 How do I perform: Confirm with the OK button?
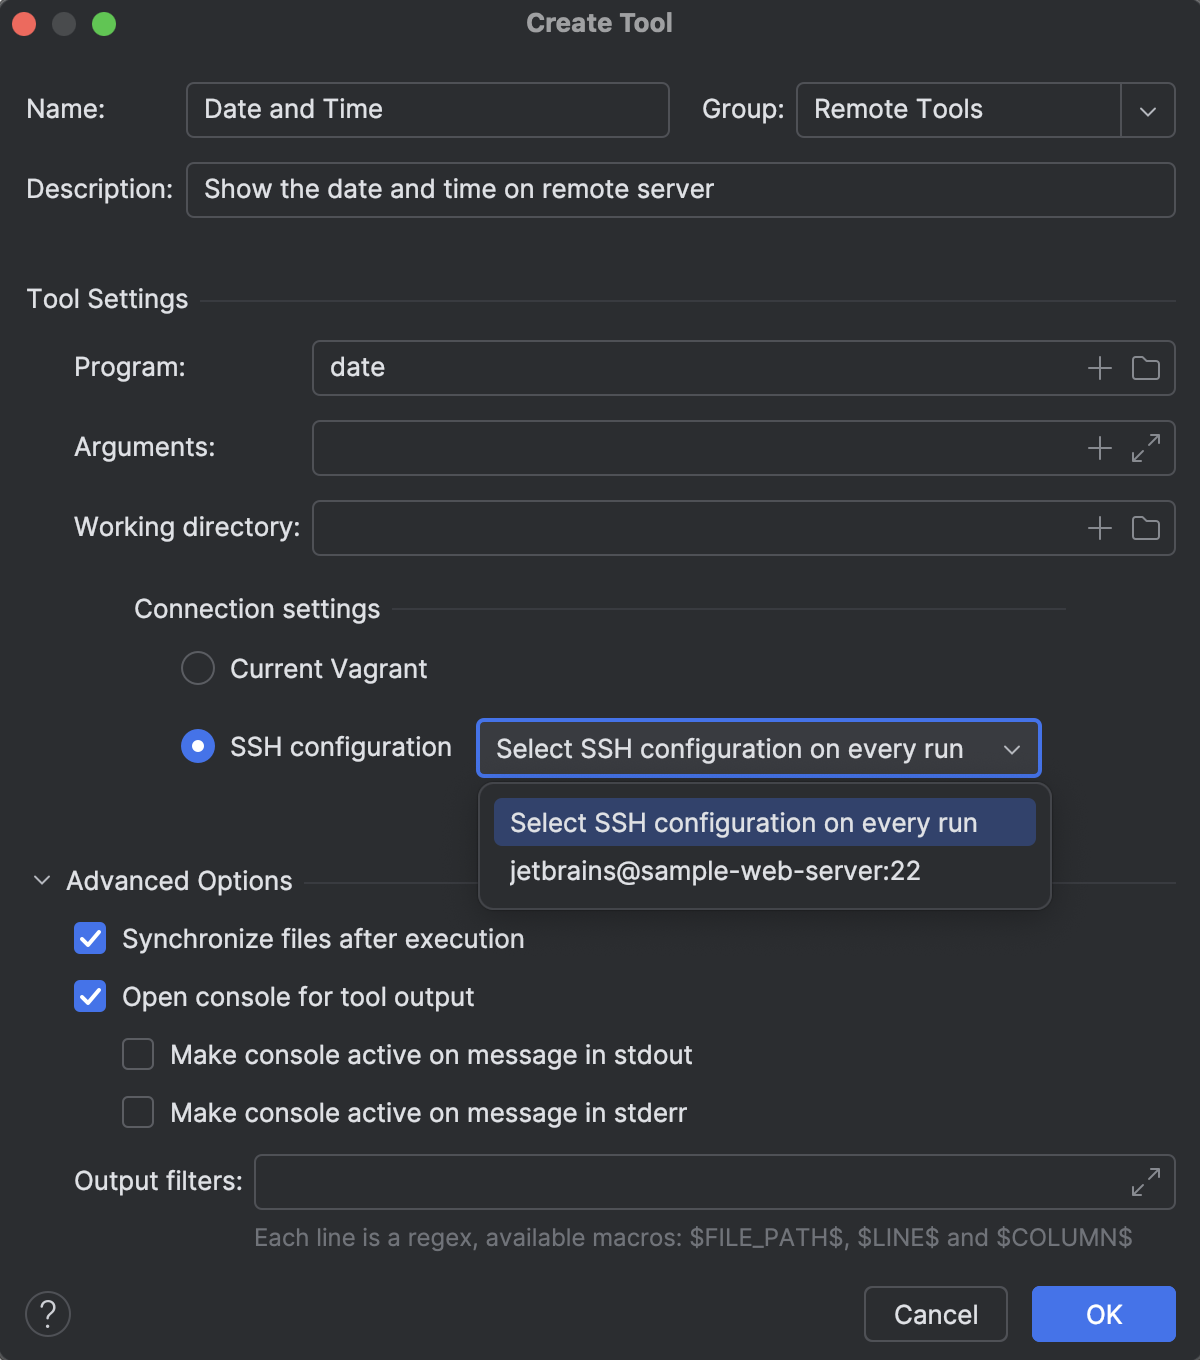pyautogui.click(x=1103, y=1314)
